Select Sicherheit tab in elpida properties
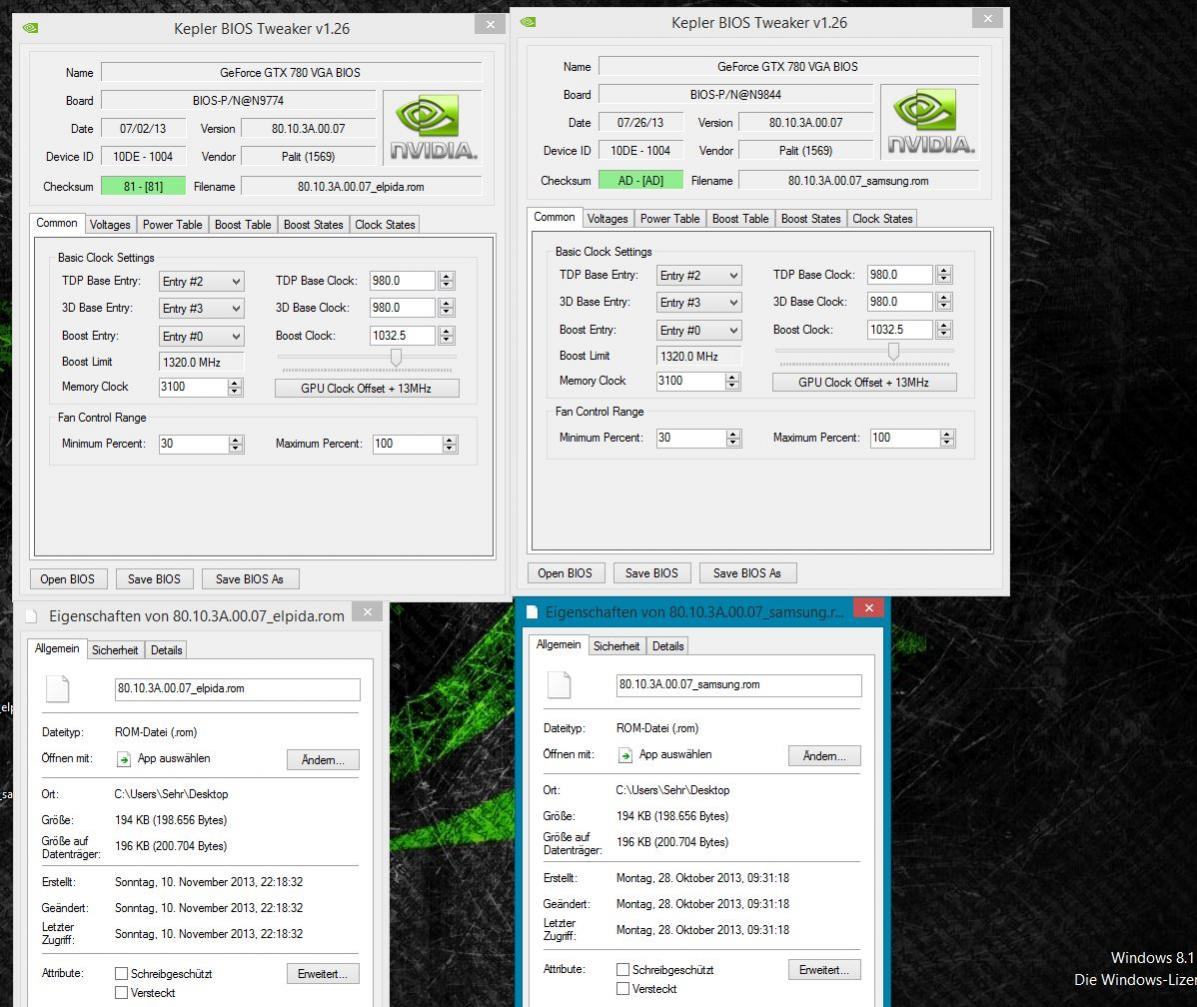This screenshot has width=1197, height=1007. tap(115, 650)
